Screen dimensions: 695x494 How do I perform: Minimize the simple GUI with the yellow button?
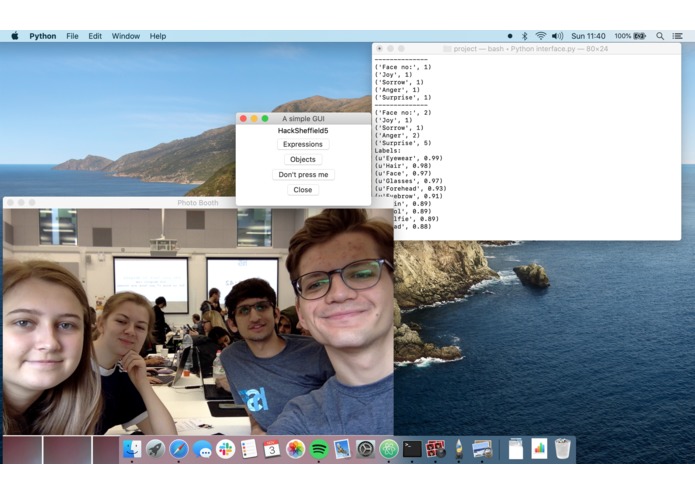tap(254, 119)
